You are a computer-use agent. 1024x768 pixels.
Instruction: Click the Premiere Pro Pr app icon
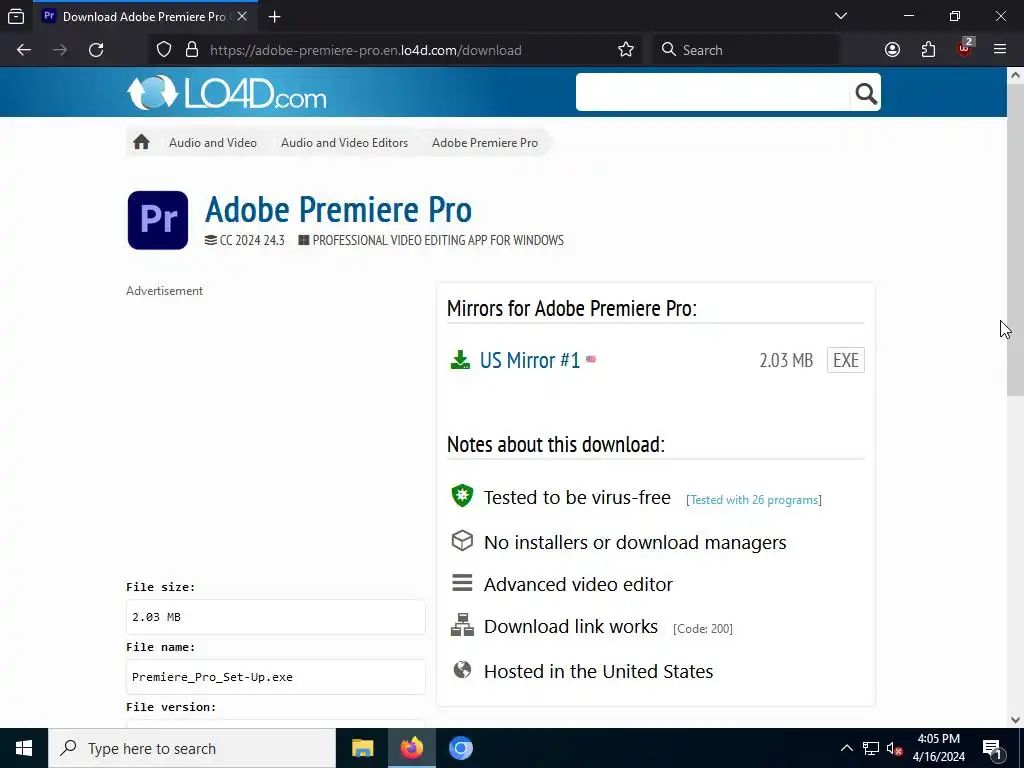pos(158,220)
